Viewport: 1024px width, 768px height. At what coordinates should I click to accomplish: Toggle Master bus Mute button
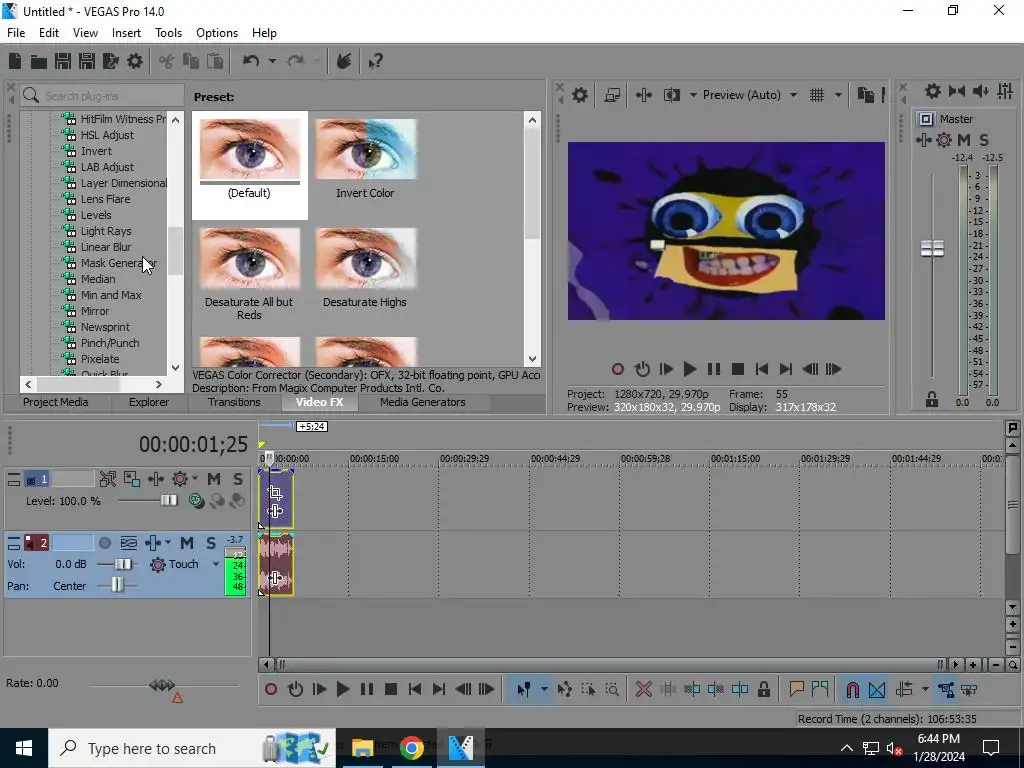click(x=964, y=140)
